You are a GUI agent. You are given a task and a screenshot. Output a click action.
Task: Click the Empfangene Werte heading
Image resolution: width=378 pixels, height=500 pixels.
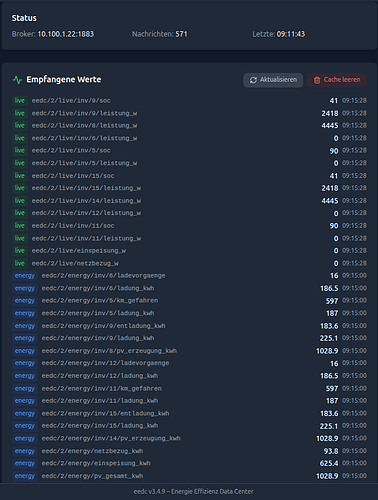(64, 80)
